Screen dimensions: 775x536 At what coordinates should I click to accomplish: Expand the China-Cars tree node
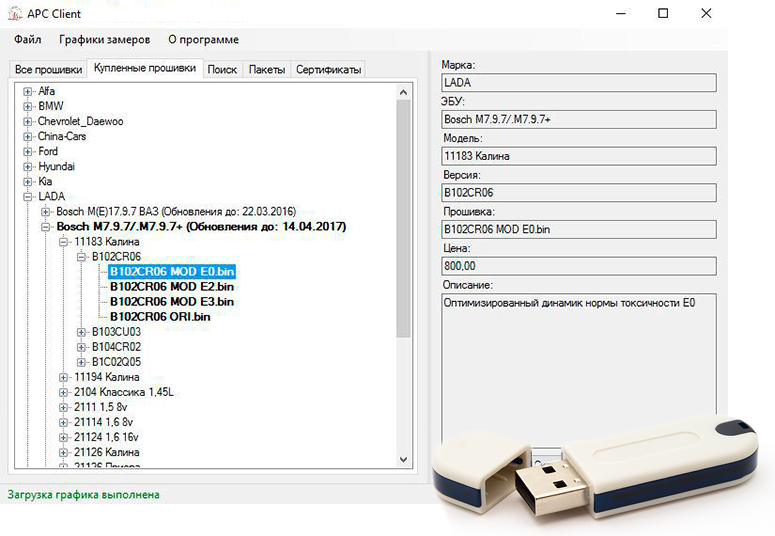click(x=28, y=136)
